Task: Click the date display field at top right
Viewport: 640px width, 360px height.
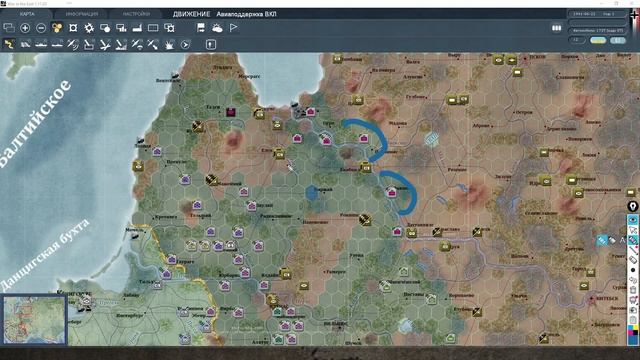Action: click(x=598, y=13)
